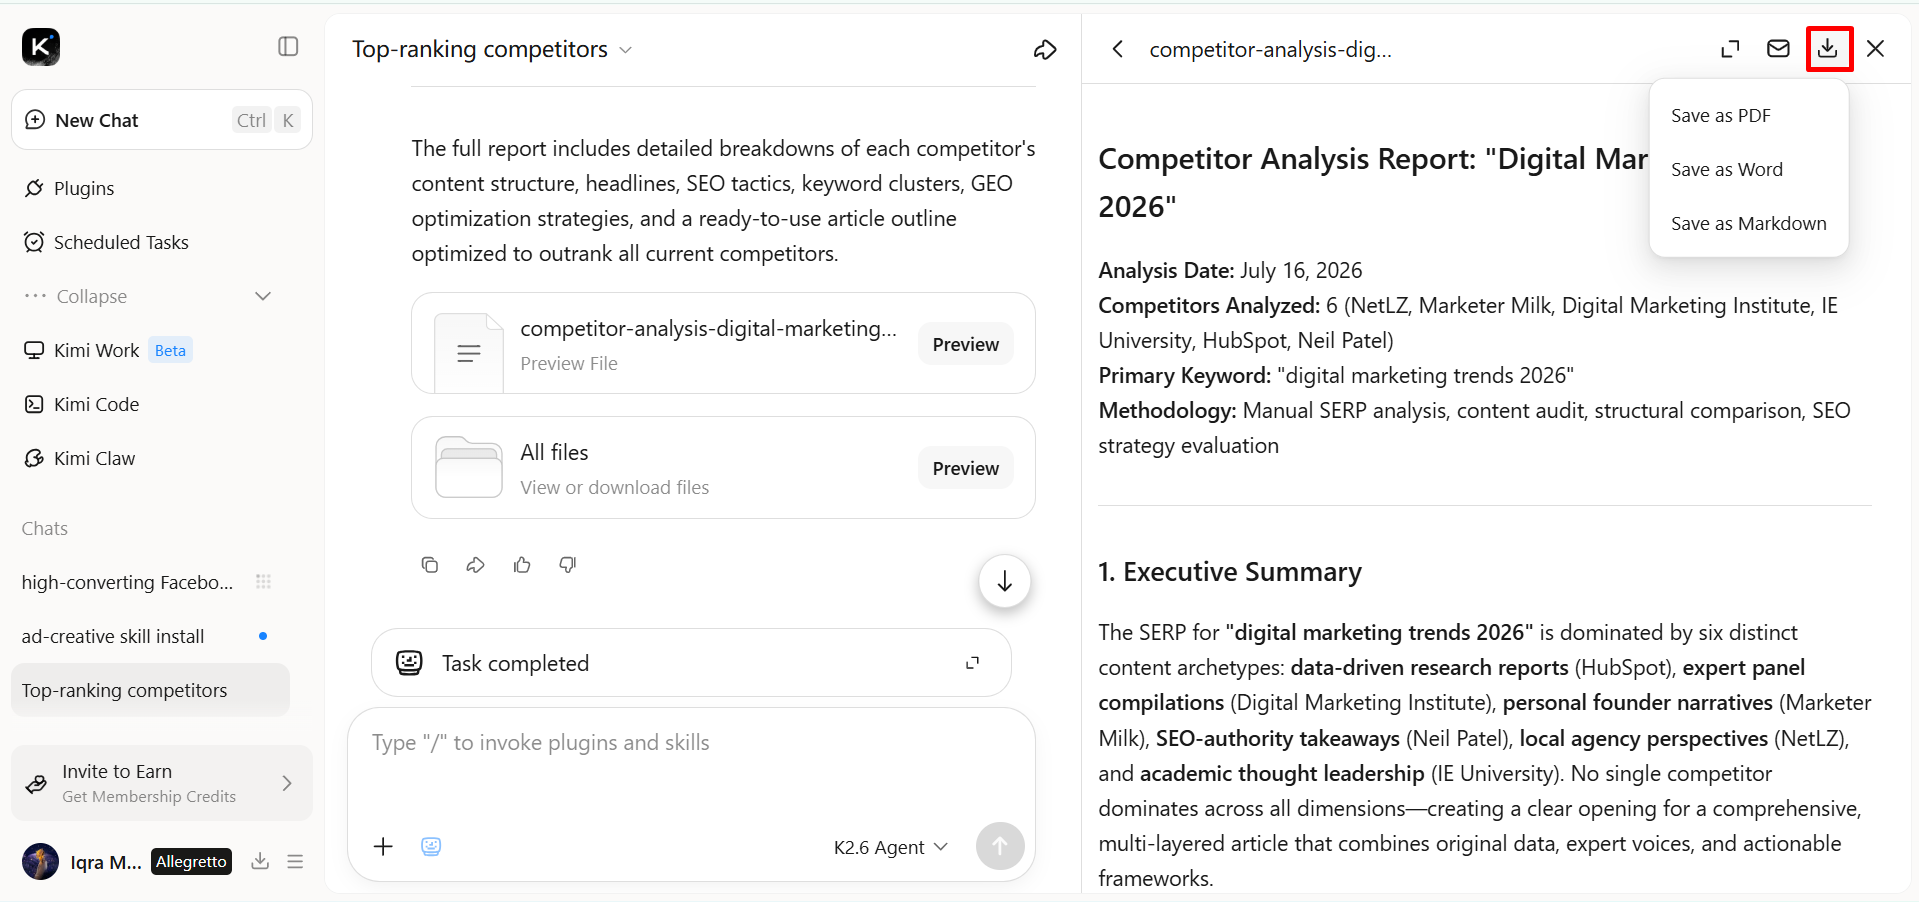Jump to bottom with the down arrow
Screen dimensions: 1919x902
pos(1005,581)
